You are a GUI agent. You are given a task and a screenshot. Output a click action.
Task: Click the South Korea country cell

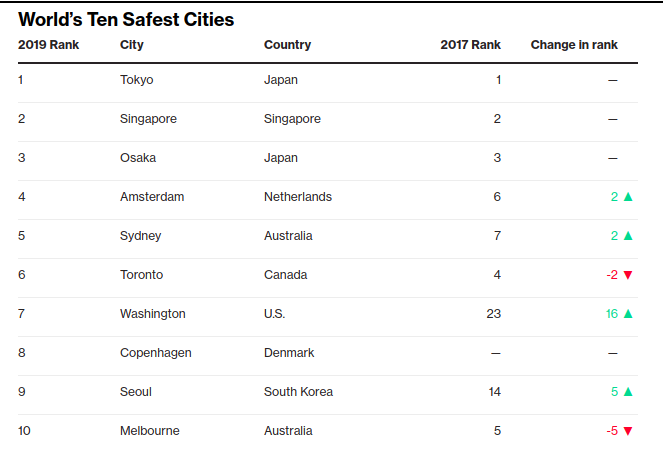(x=298, y=392)
